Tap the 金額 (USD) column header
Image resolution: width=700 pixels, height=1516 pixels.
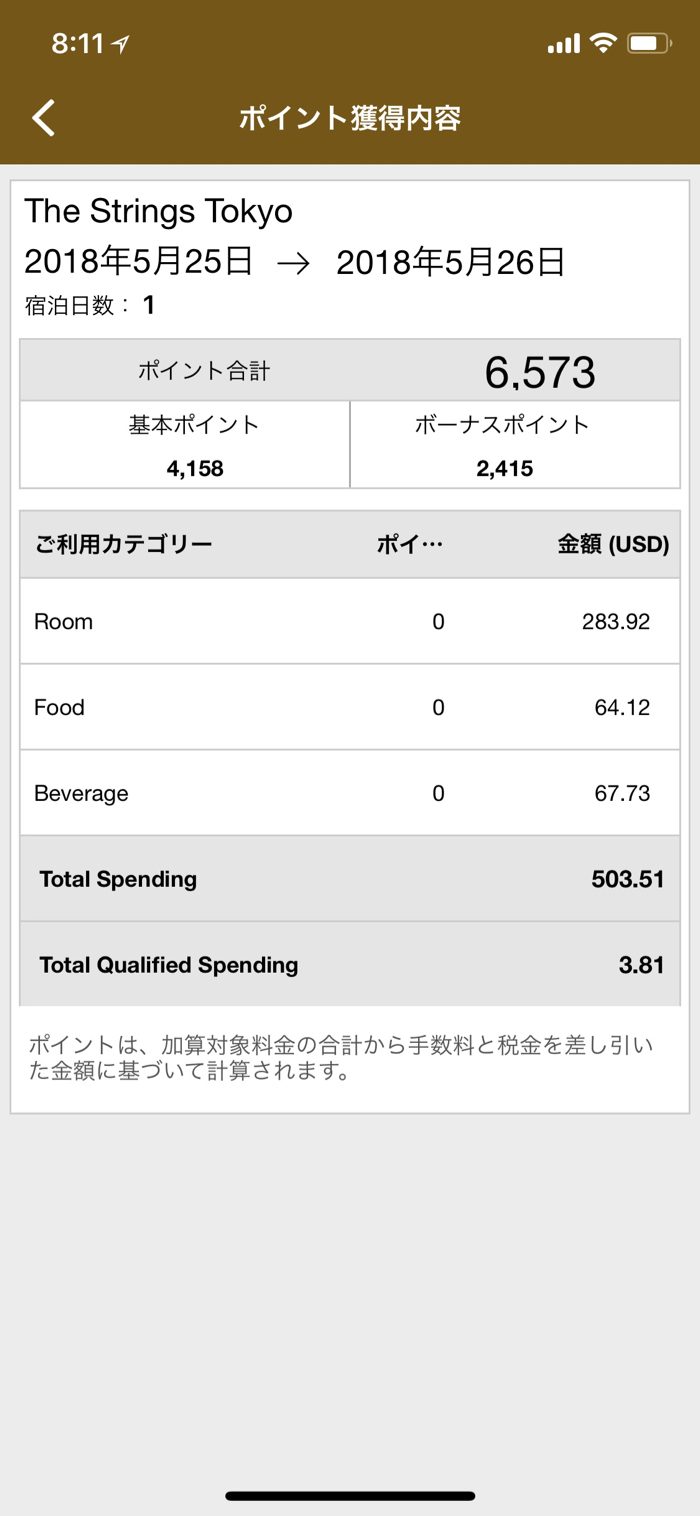(x=613, y=545)
